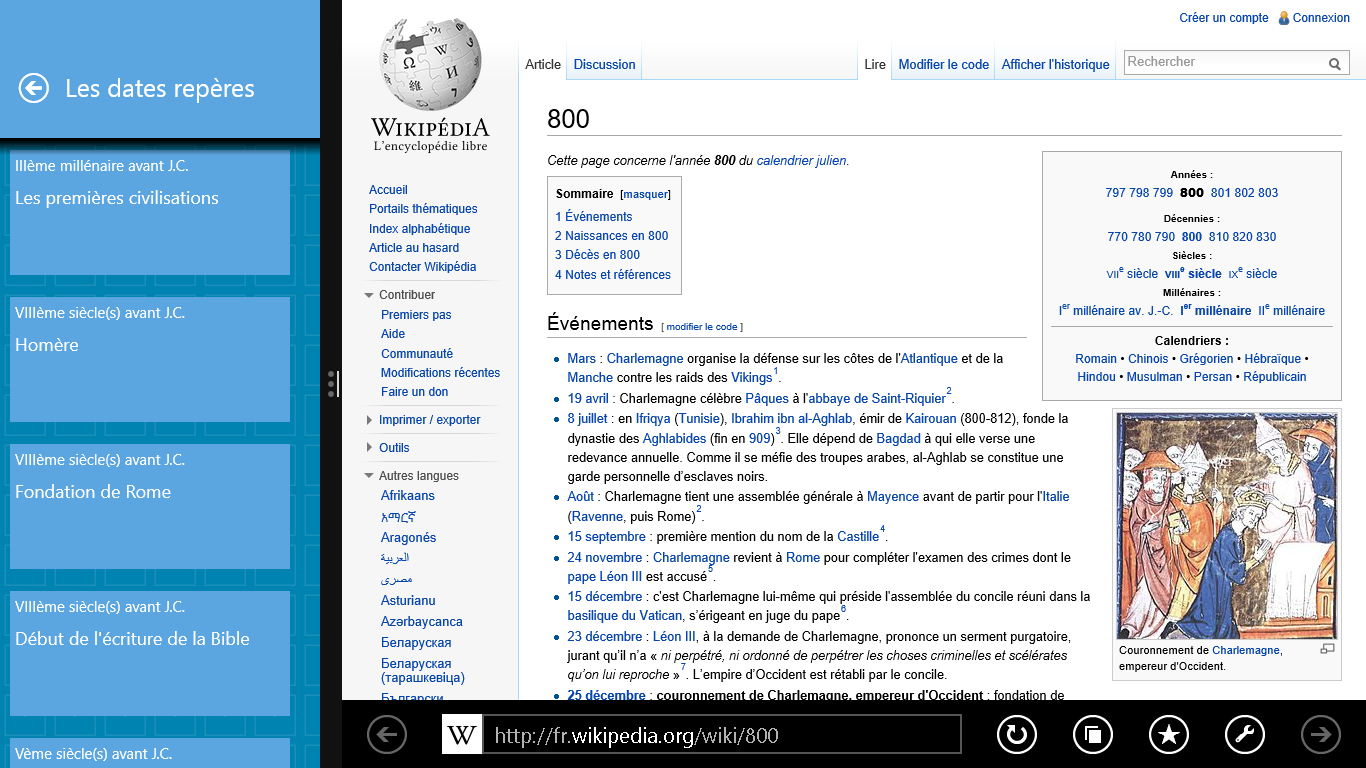Screen dimensions: 1366x768
Task: Jump to 1 Événements in Sommaire
Action: 594,217
